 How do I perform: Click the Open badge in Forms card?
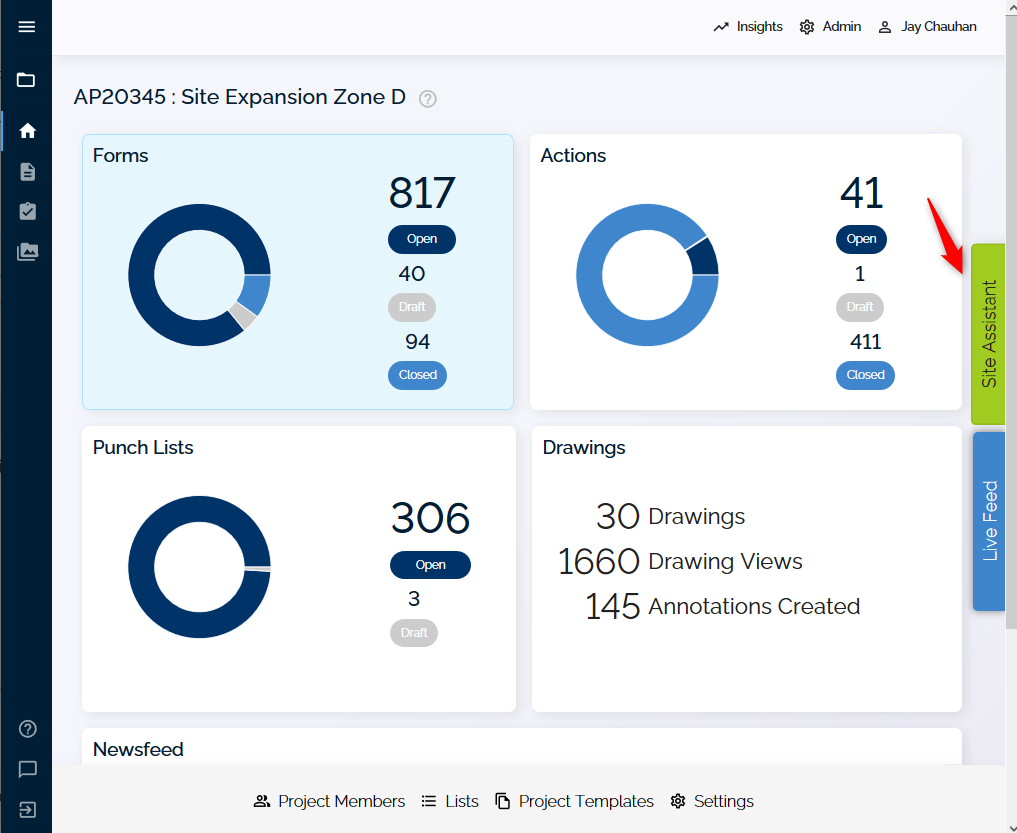click(x=421, y=240)
